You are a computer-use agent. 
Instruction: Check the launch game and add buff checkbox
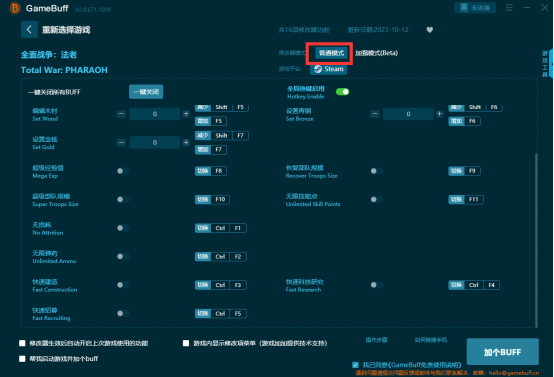coord(22,359)
